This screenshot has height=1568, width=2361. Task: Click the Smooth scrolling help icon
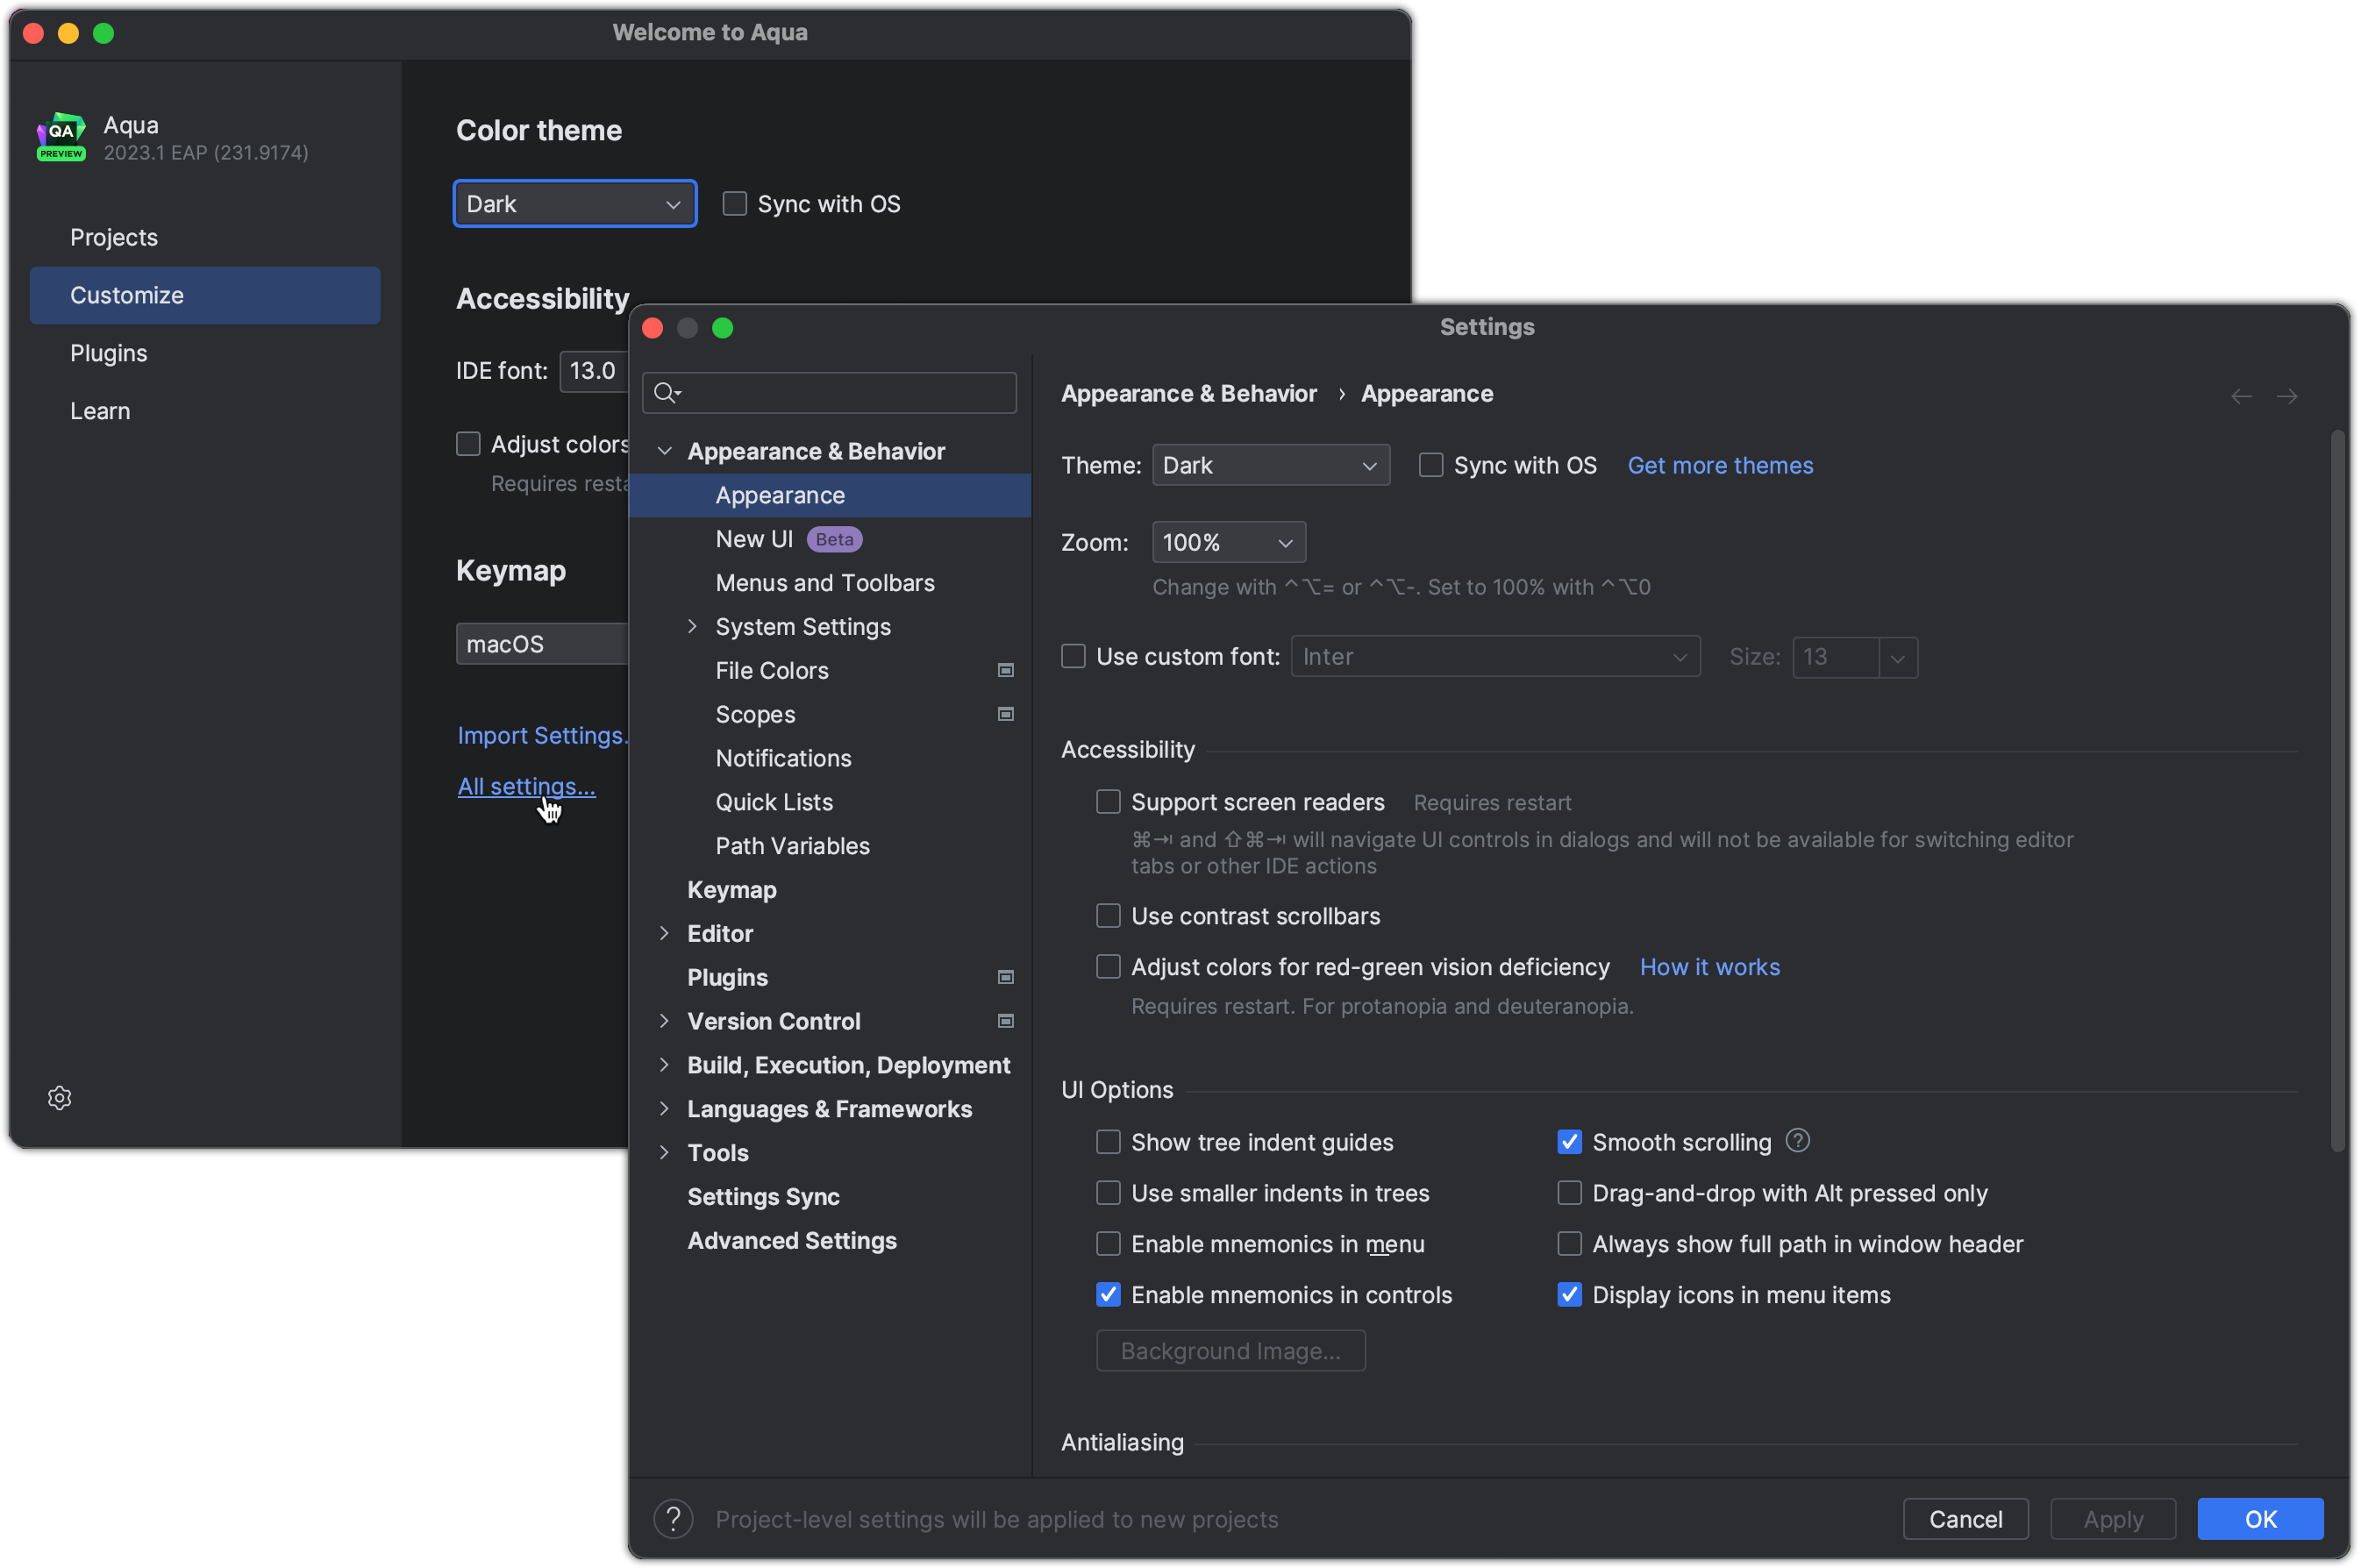pos(1798,1141)
